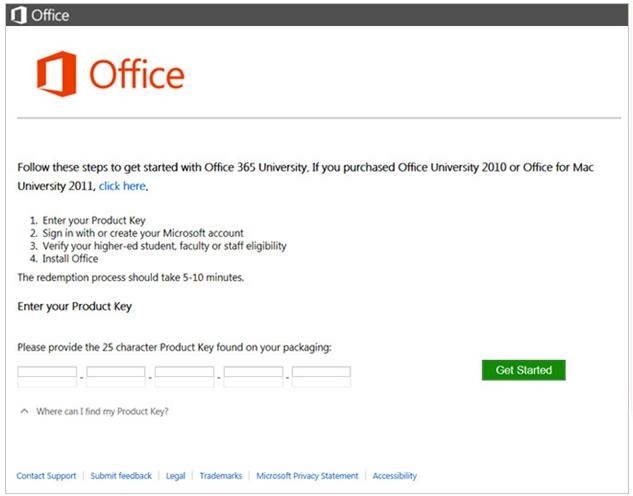
Task: Click the green Get Started button
Action: (524, 370)
